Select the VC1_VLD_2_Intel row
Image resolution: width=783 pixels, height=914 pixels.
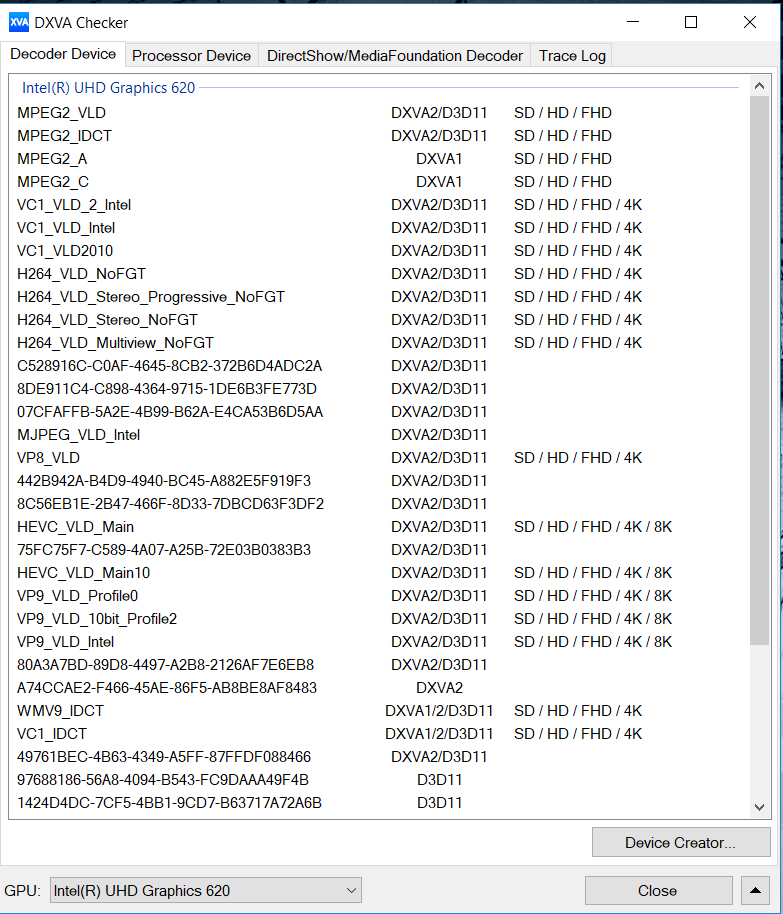pyautogui.click(x=379, y=205)
